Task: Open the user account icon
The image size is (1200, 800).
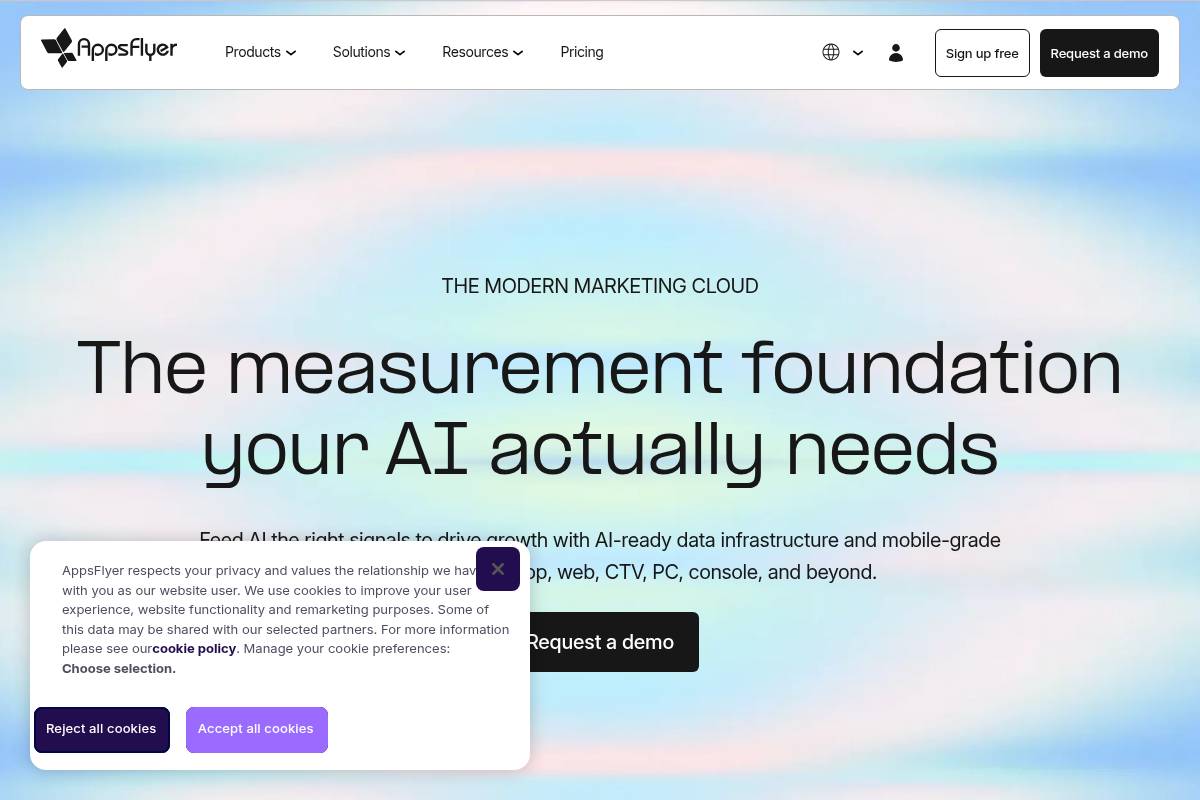Action: point(896,52)
